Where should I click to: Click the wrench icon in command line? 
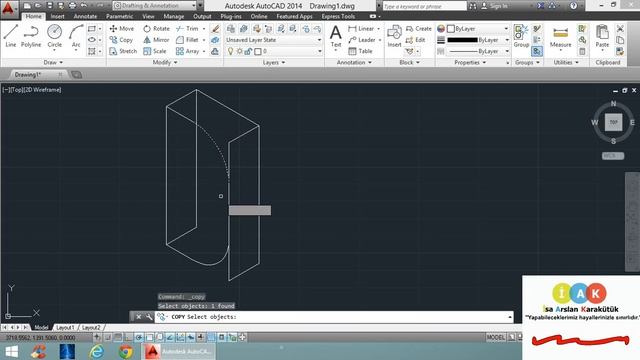pyautogui.click(x=149, y=317)
